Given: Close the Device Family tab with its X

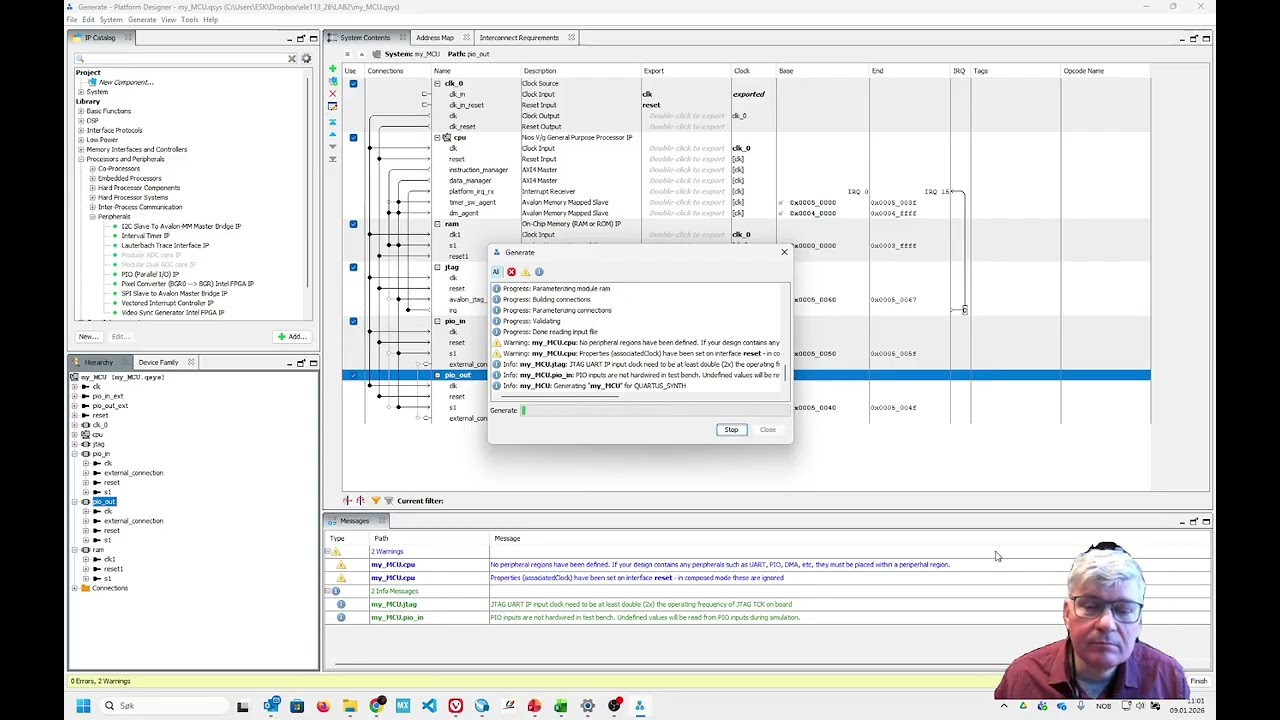Looking at the screenshot, I should coord(191,362).
